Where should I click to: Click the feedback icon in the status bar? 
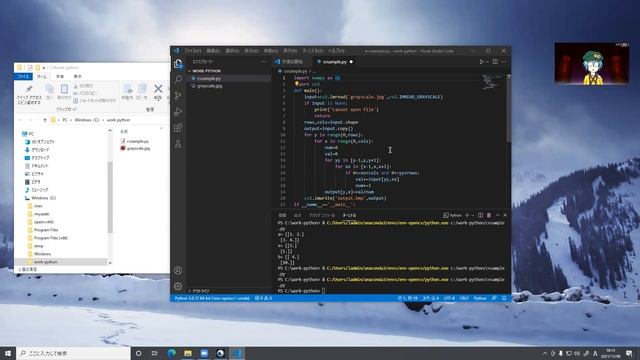(x=494, y=298)
